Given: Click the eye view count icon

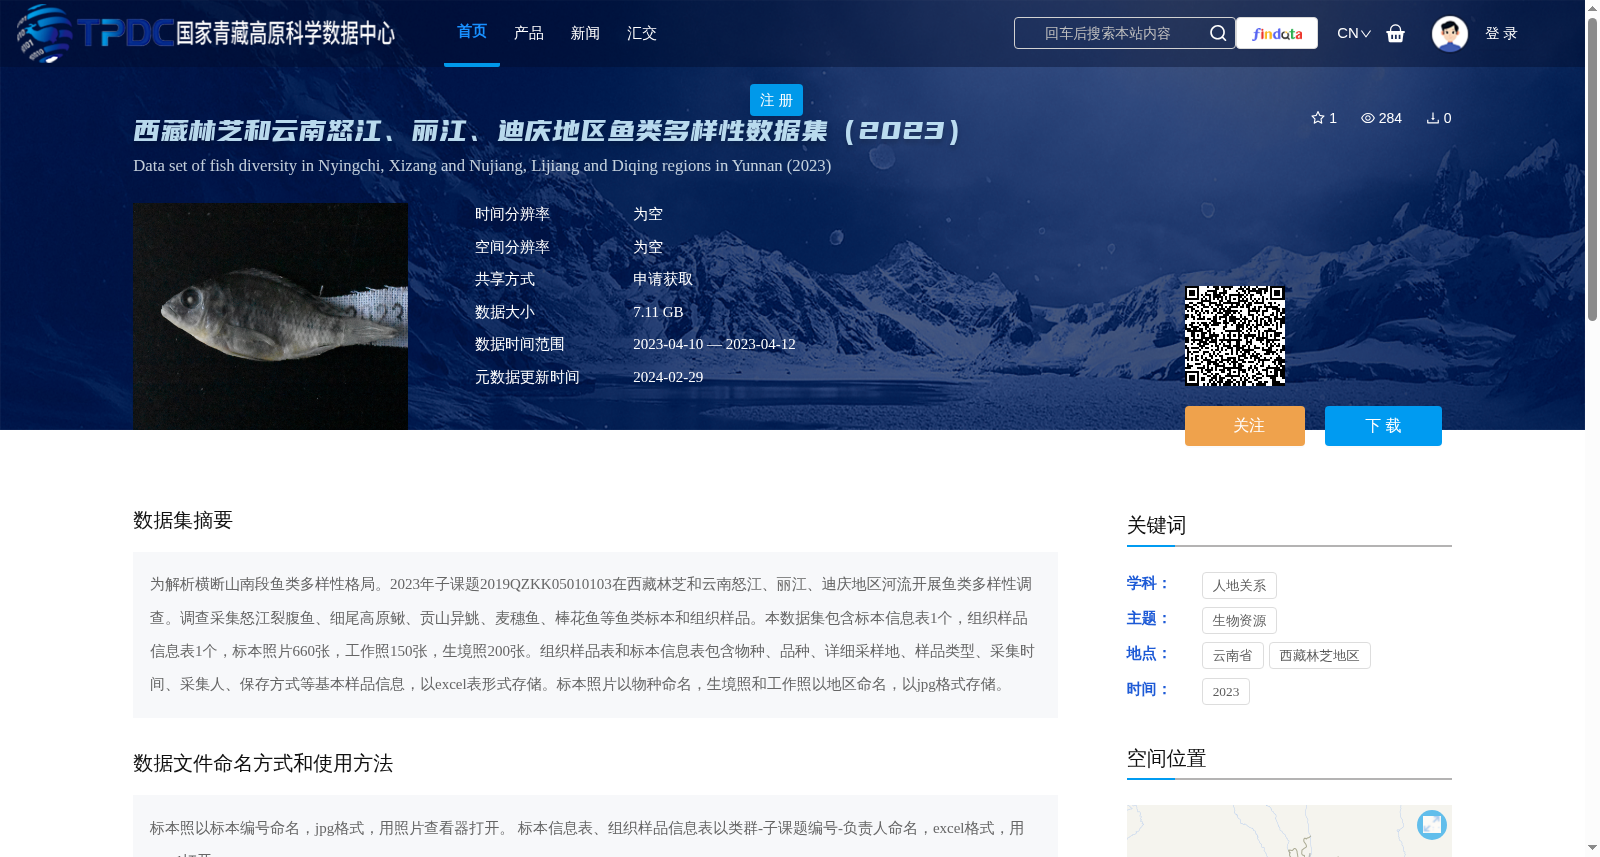Looking at the screenshot, I should point(1368,118).
